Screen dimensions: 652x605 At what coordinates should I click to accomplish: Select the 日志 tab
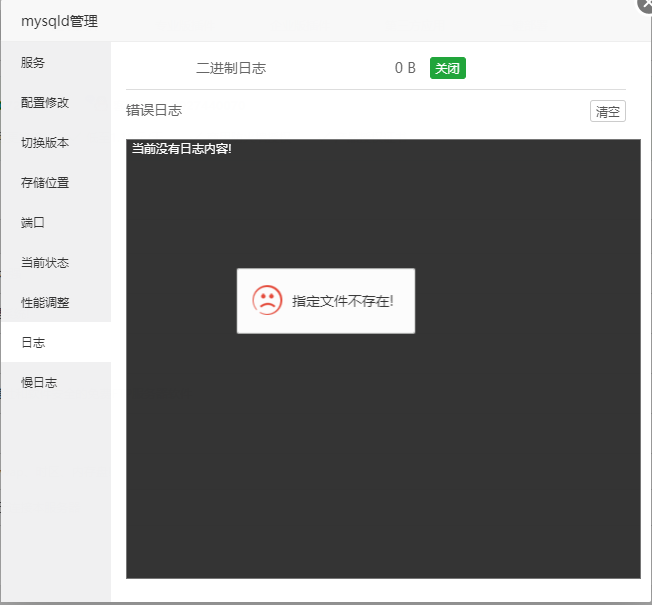pos(56,342)
